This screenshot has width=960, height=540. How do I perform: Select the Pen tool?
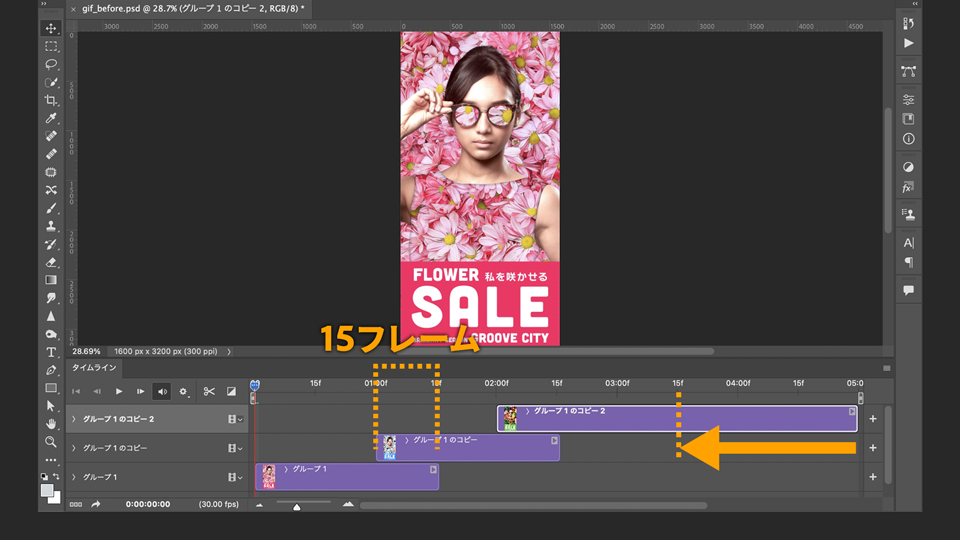tap(51, 370)
